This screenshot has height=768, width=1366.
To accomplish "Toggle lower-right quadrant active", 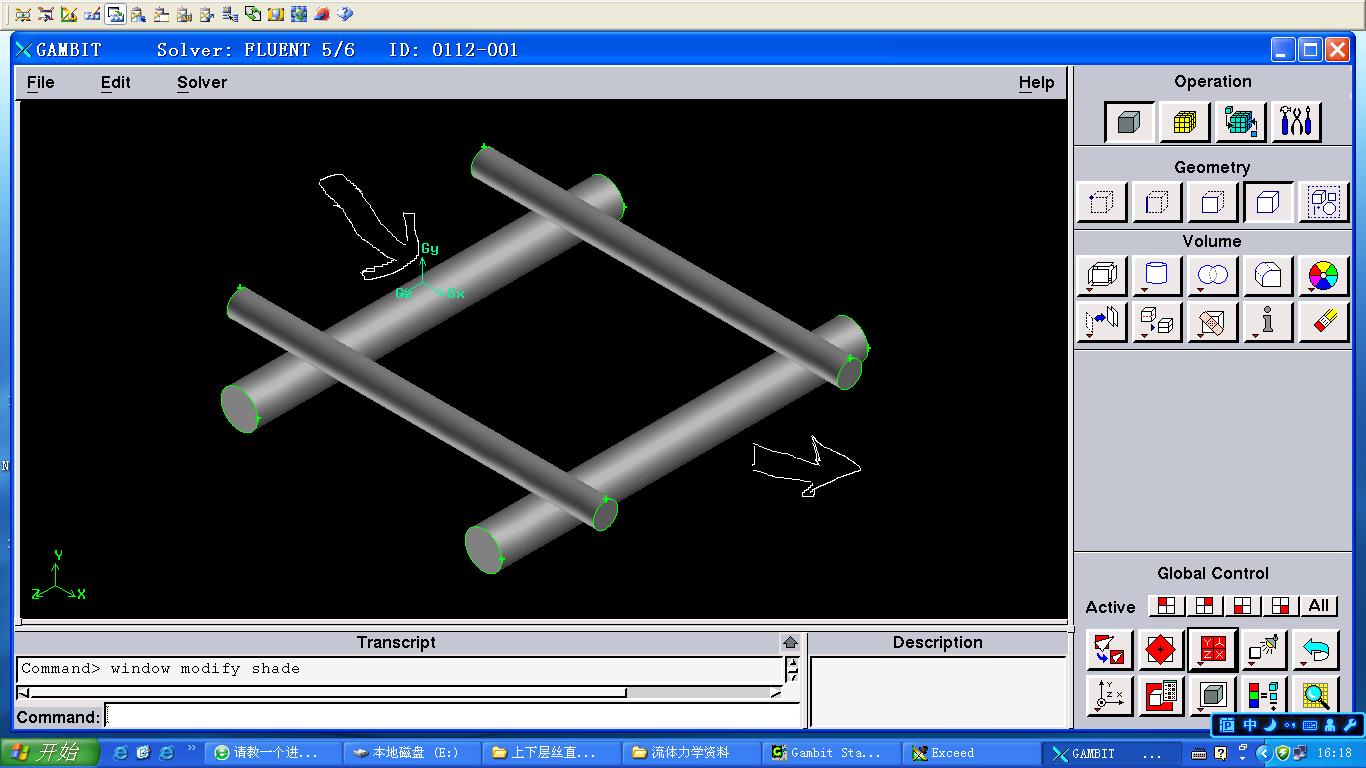I will pyautogui.click(x=1280, y=606).
